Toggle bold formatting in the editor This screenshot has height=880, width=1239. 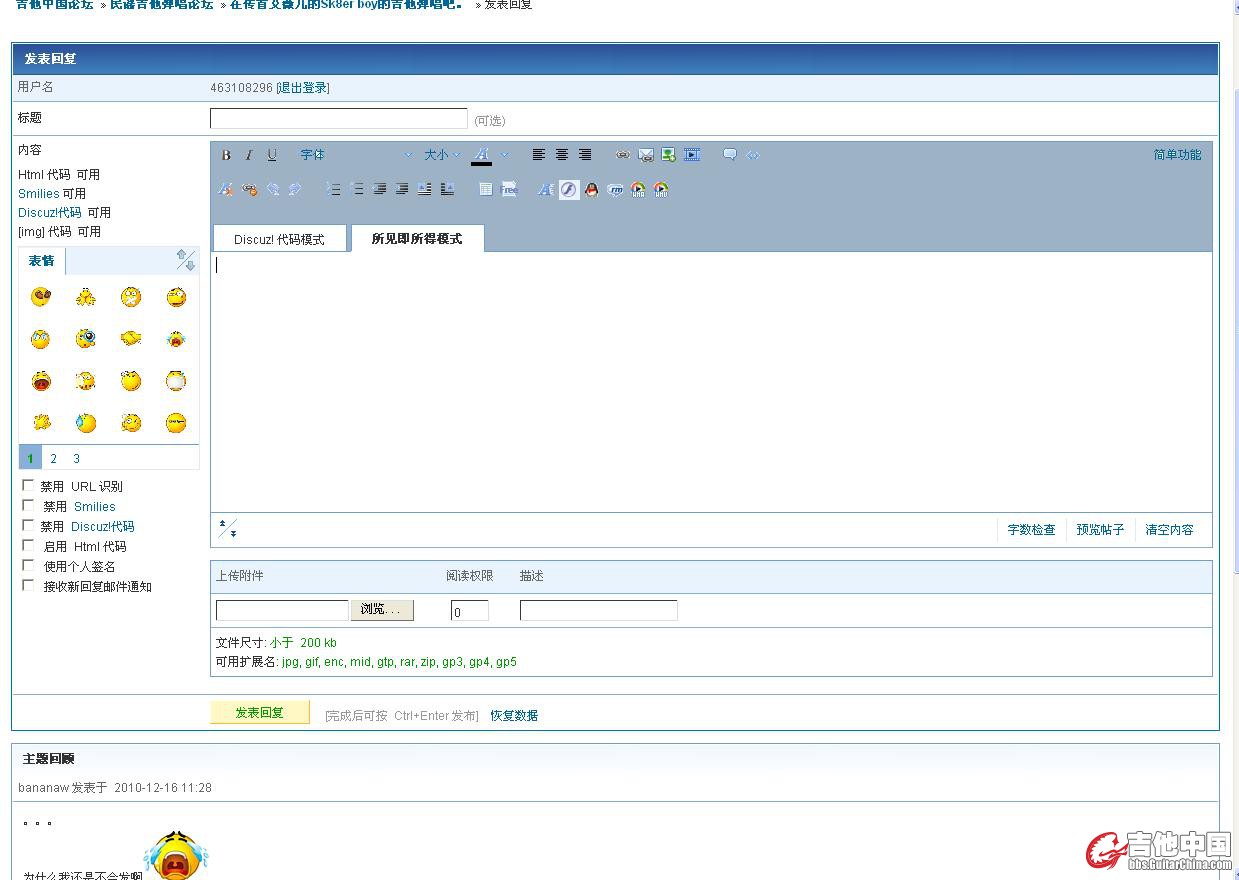(x=226, y=155)
